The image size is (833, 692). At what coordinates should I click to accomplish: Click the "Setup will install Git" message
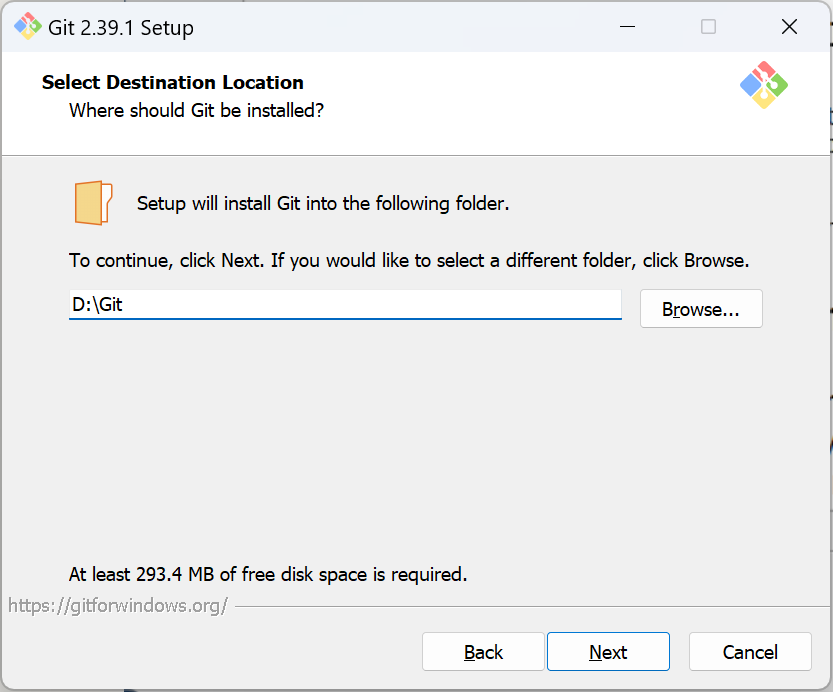323,204
